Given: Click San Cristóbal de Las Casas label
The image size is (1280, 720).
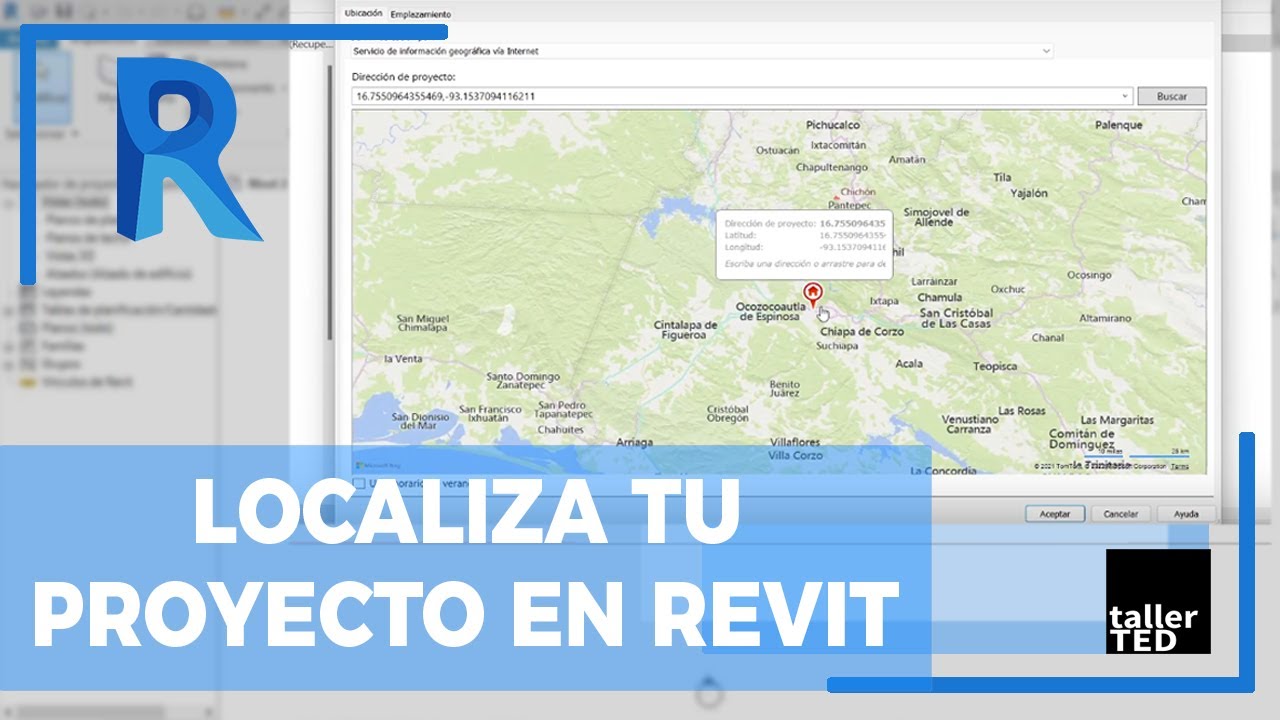Looking at the screenshot, I should coord(957,318).
